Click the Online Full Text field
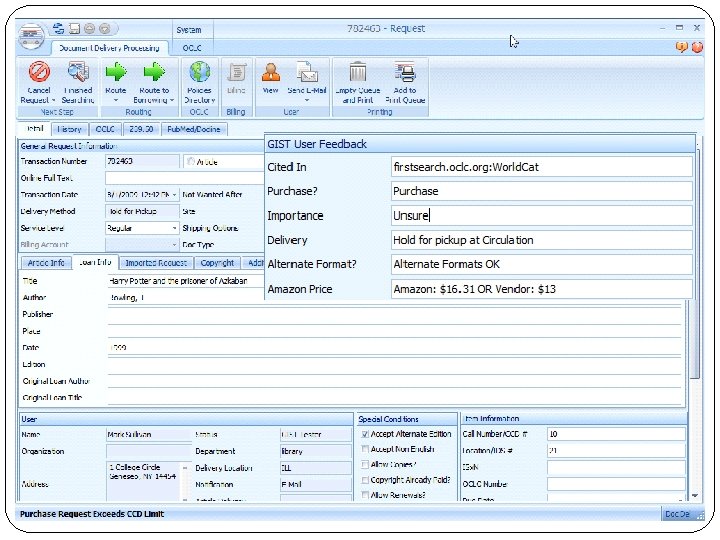This screenshot has height=540, width=720. pyautogui.click(x=185, y=178)
